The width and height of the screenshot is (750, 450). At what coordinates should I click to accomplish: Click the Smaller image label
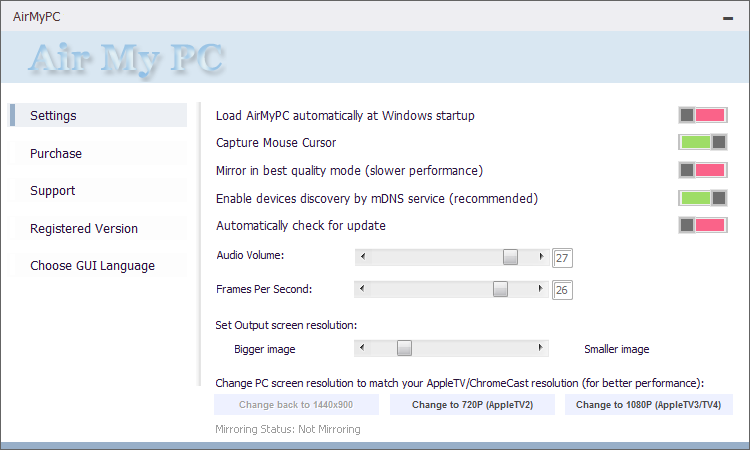[617, 349]
